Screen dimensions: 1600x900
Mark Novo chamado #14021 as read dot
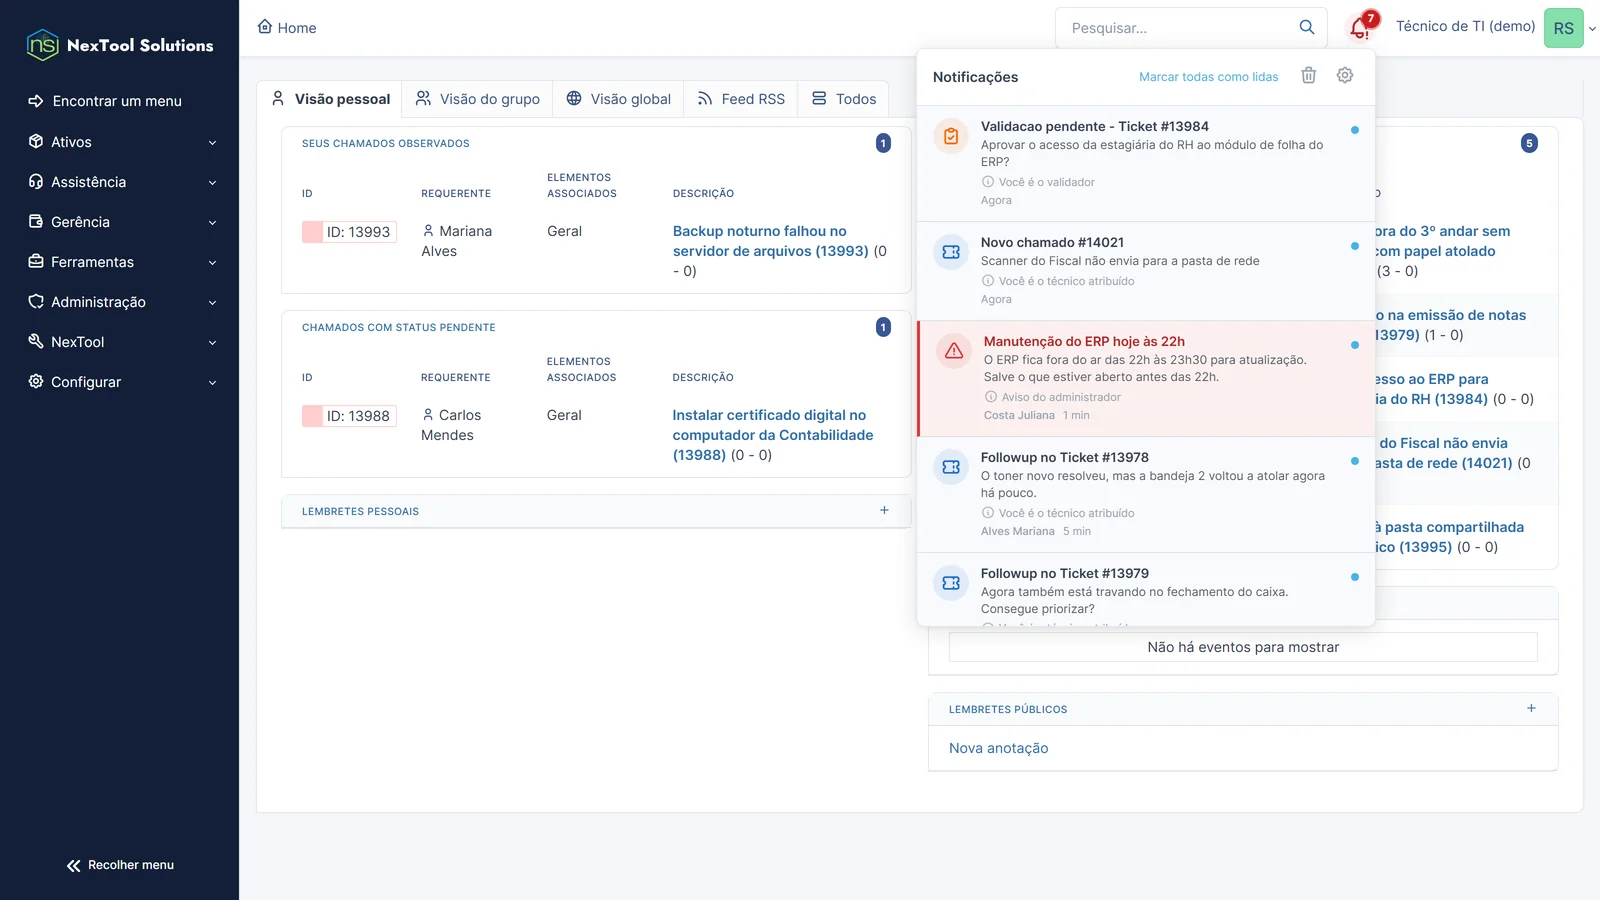[1355, 246]
